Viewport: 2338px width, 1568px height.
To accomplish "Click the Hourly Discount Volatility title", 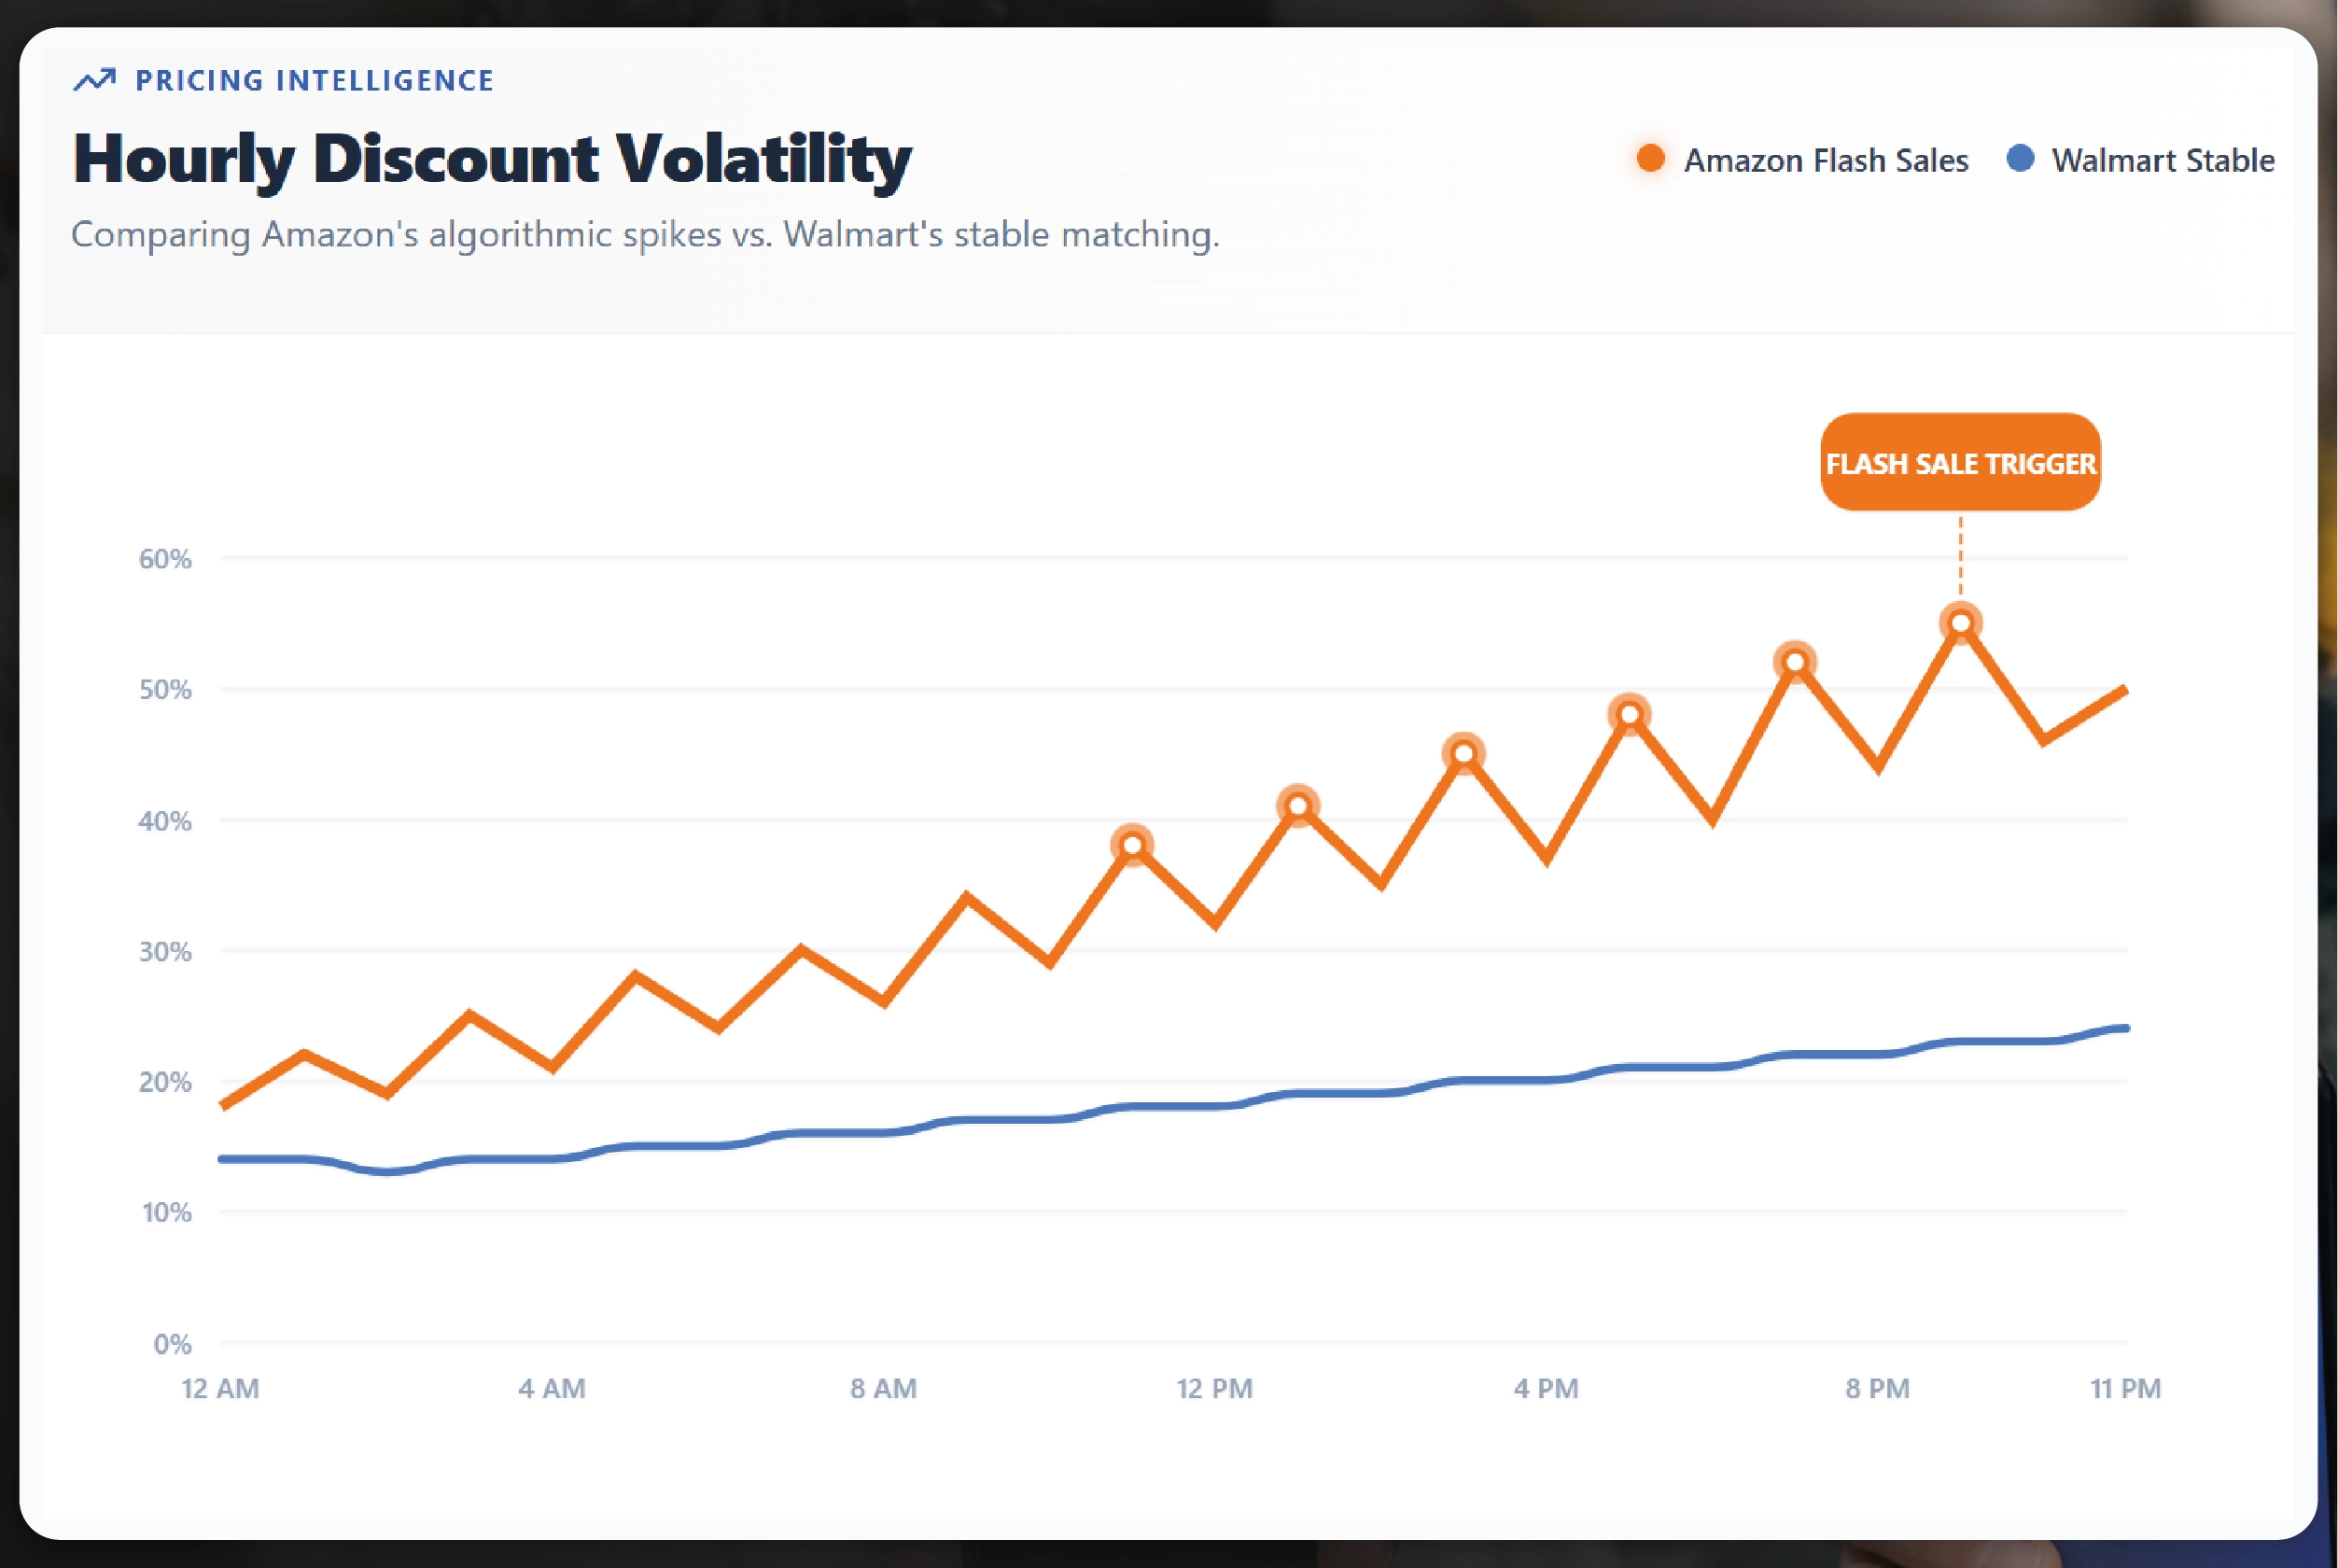I will point(492,160).
